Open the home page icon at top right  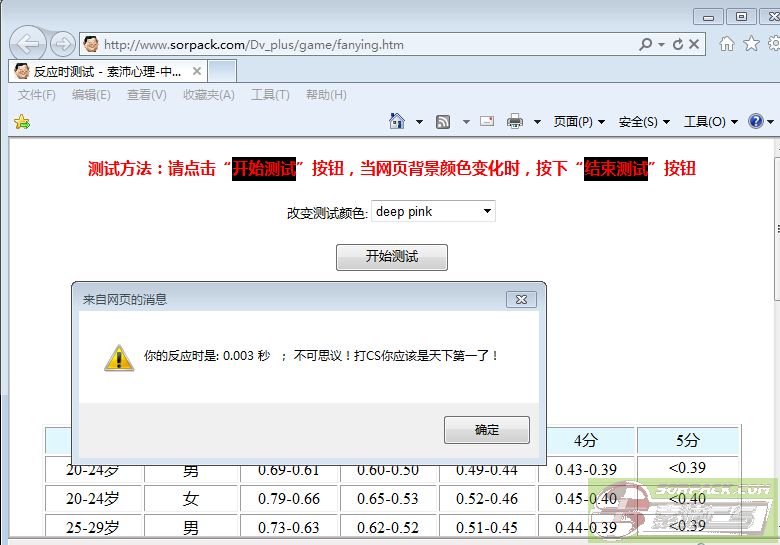727,44
